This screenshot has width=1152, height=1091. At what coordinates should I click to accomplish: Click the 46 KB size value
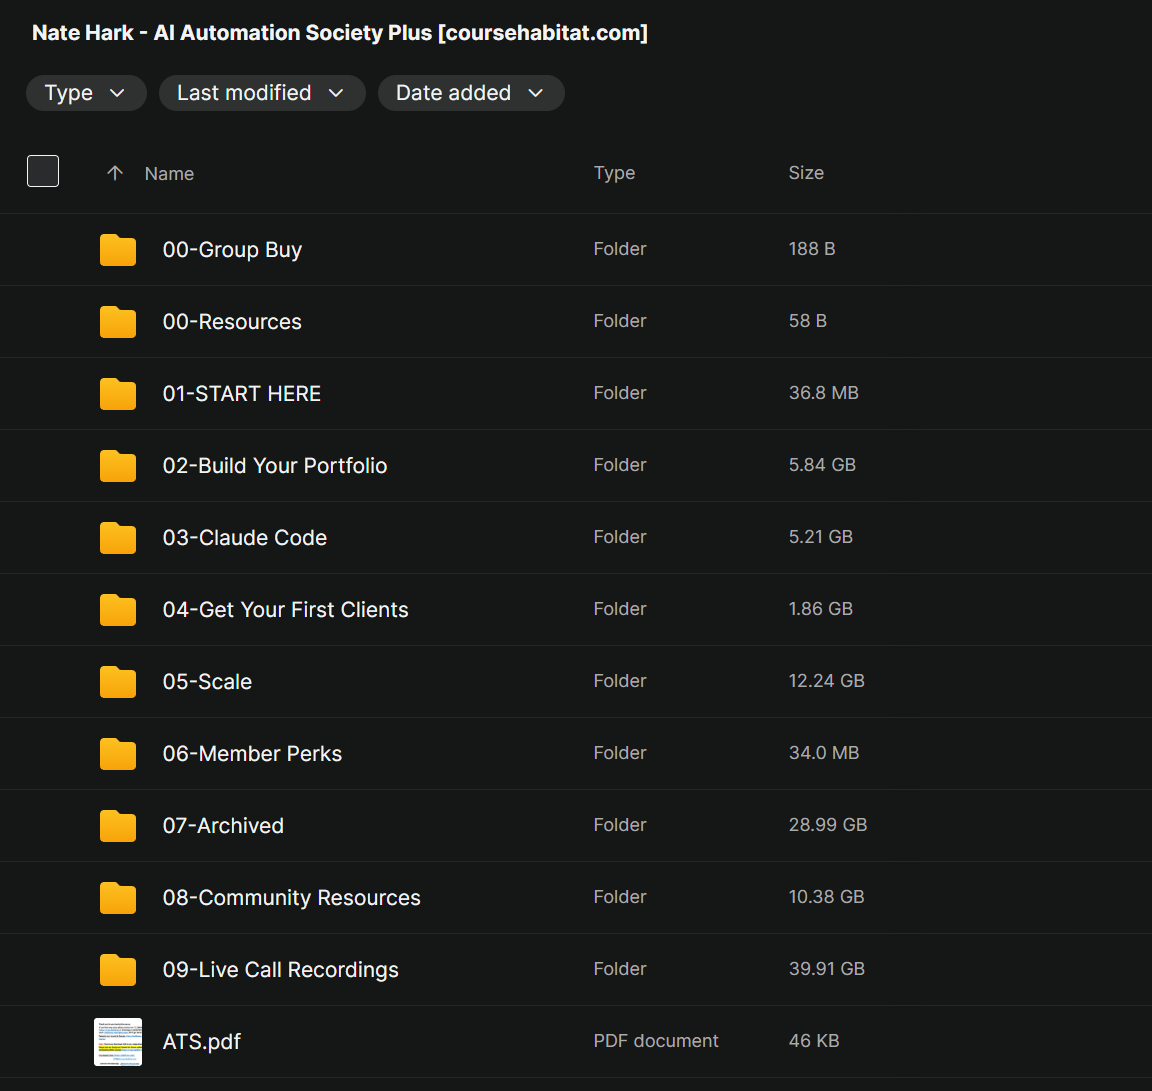point(814,1041)
